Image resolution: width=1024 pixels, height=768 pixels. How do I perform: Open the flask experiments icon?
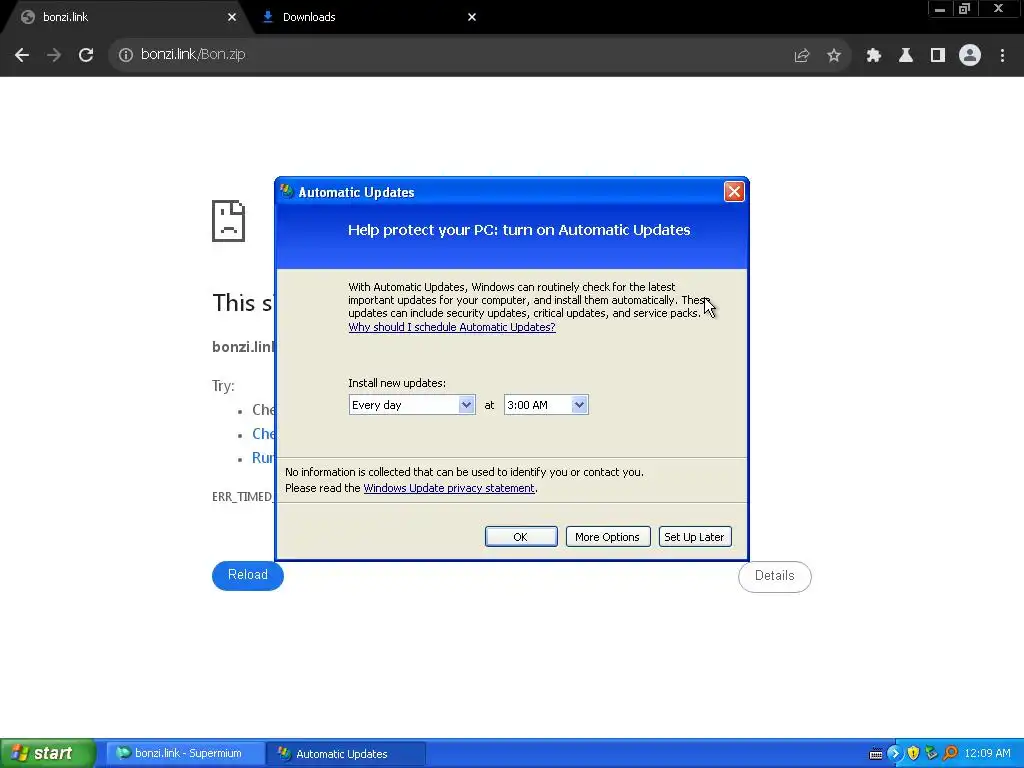(905, 56)
